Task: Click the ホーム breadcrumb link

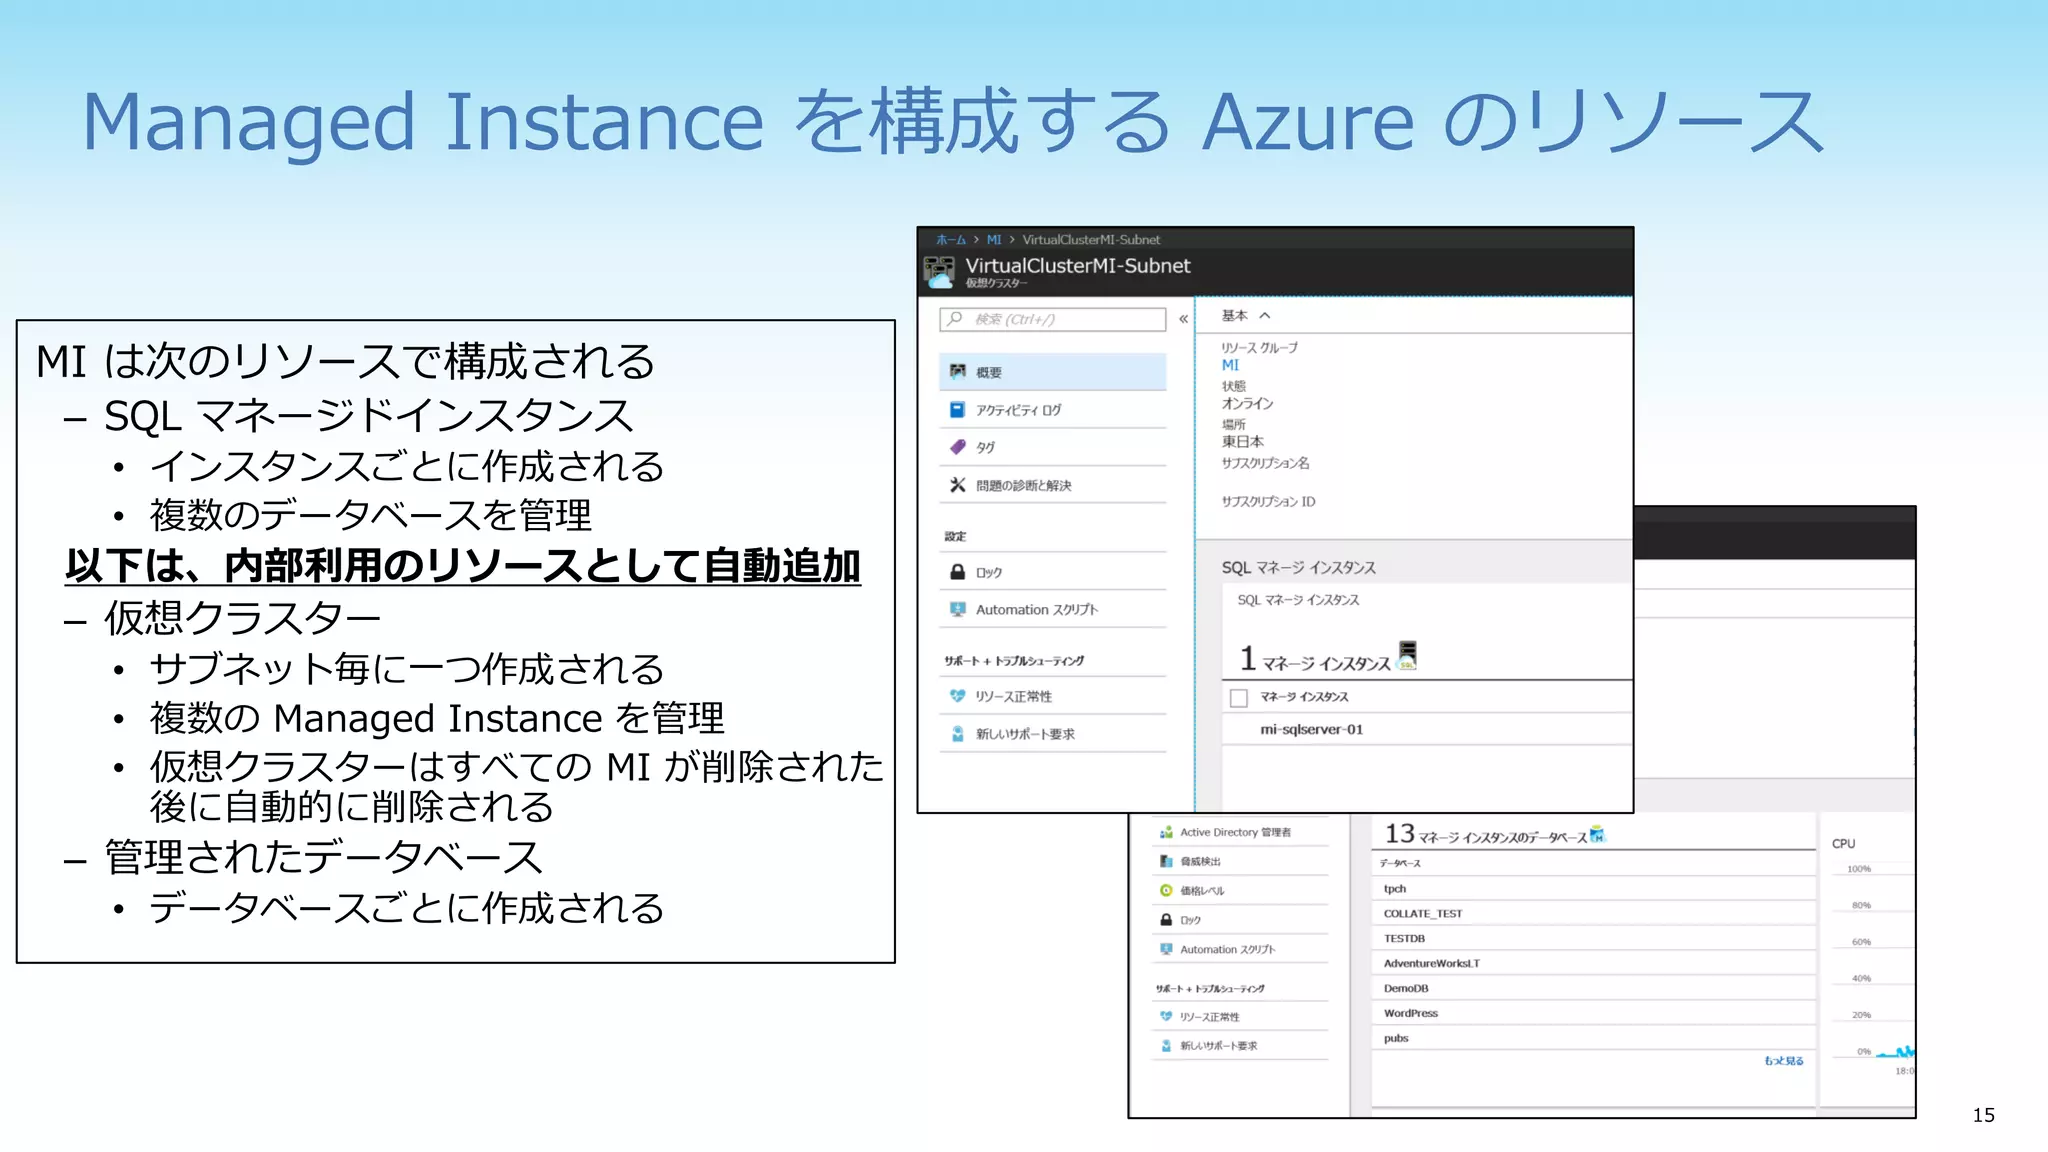Action: (x=951, y=240)
